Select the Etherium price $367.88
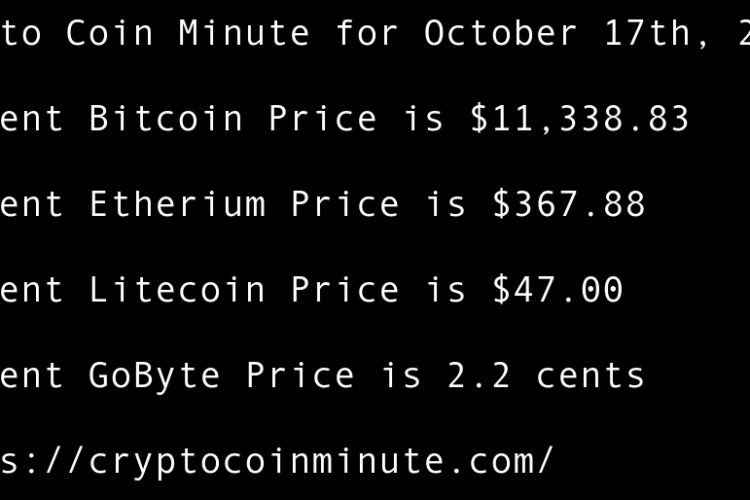750x500 pixels. pyautogui.click(x=569, y=205)
